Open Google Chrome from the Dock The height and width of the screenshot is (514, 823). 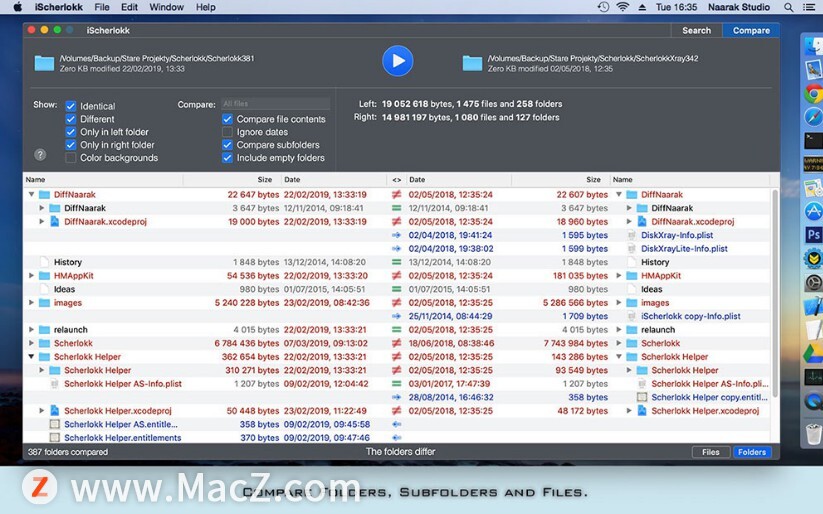[x=813, y=93]
